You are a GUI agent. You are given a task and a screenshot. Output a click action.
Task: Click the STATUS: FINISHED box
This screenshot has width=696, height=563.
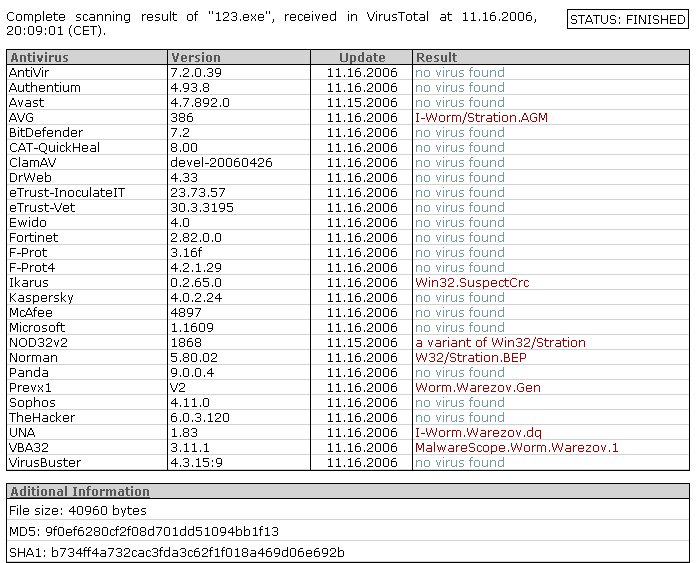click(x=628, y=20)
